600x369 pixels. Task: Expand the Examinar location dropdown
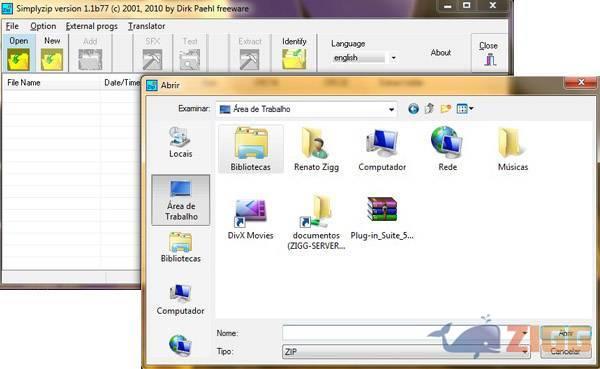tap(391, 109)
